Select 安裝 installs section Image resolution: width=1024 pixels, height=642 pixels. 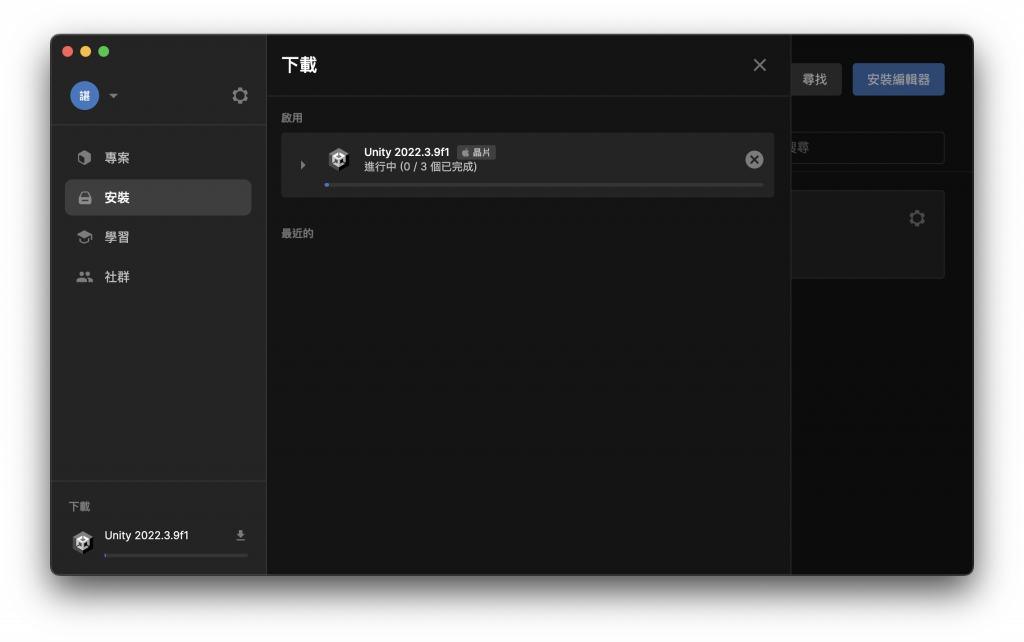pyautogui.click(x=158, y=197)
